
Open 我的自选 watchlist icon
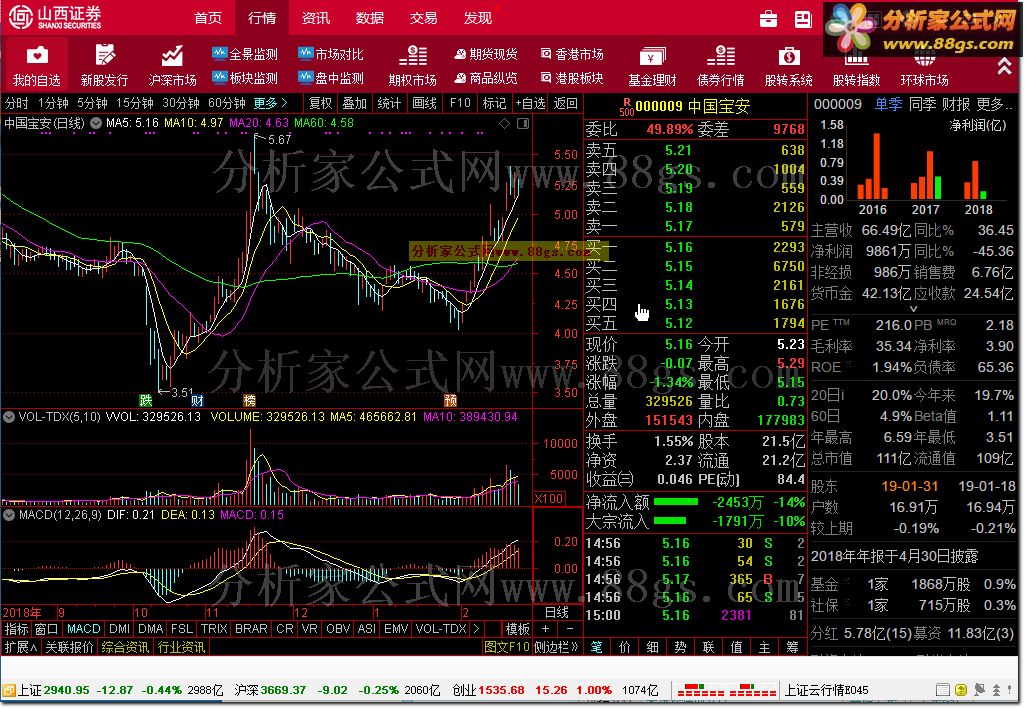tap(37, 66)
